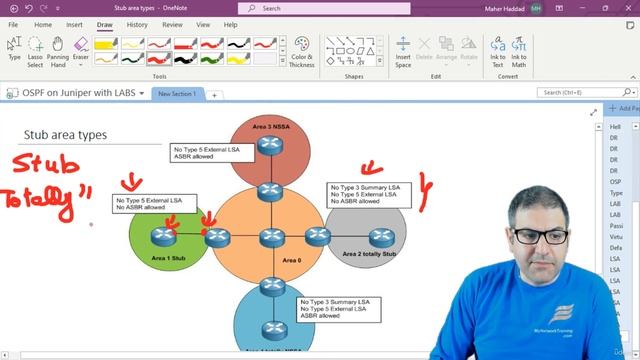The width and height of the screenshot is (640, 360).
Task: Select the ellipse shape
Action: (x=350, y=51)
